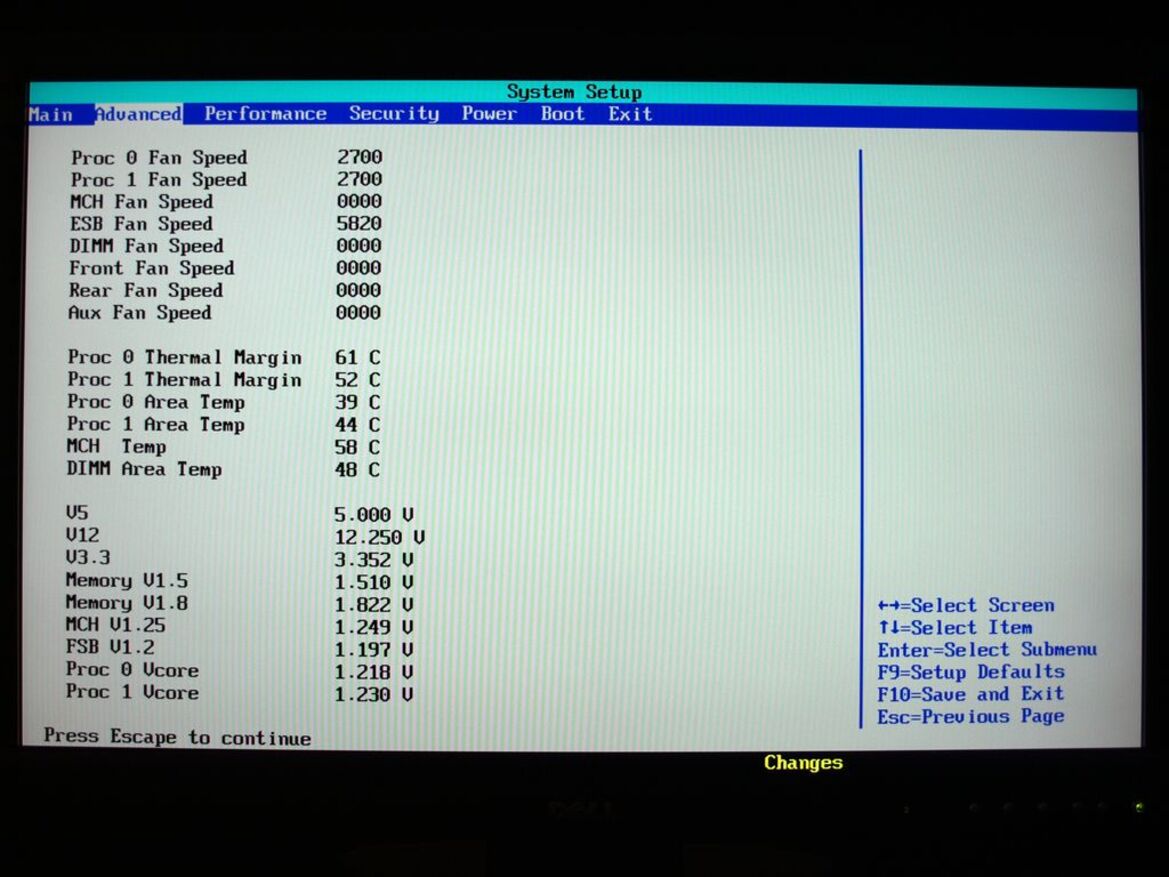
Task: Click the yellow Changes text
Action: tap(804, 762)
